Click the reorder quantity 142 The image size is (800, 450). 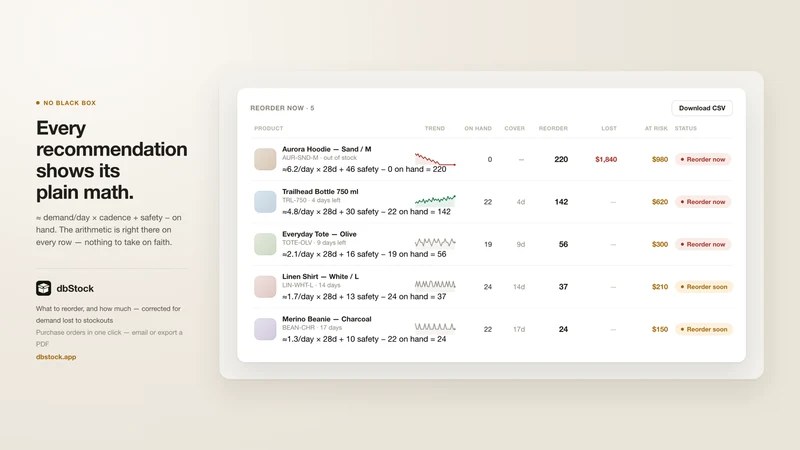[561, 202]
